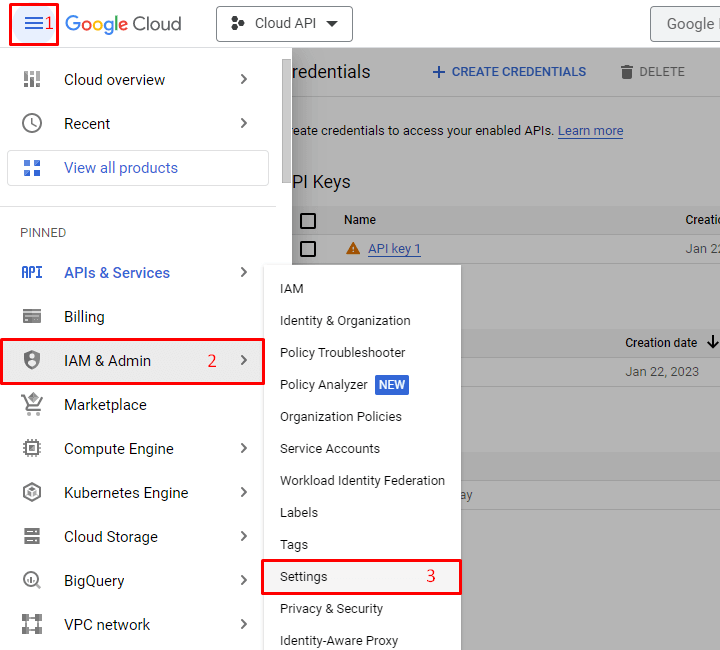
Task: Click the Google Cloud logo
Action: tap(123, 24)
